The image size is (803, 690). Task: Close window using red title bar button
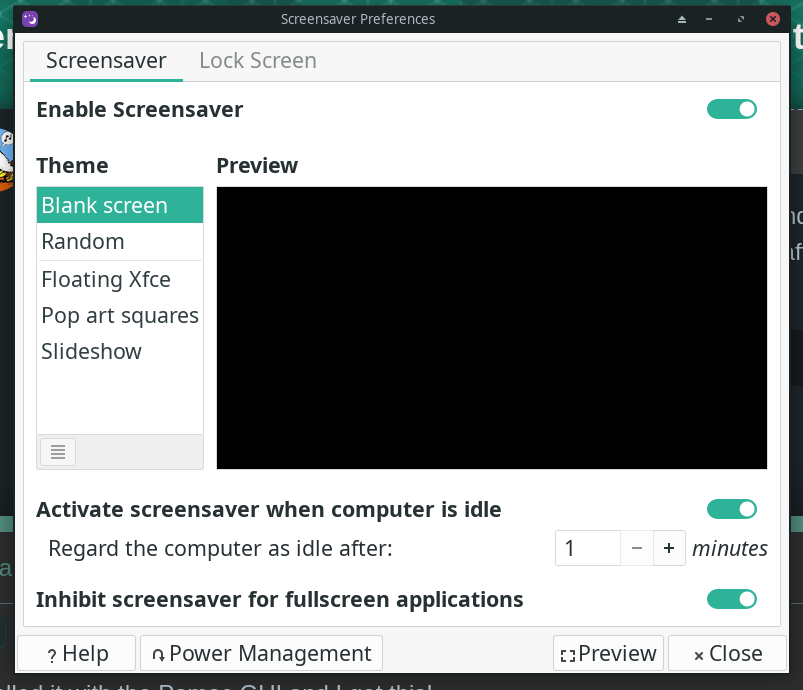[772, 19]
